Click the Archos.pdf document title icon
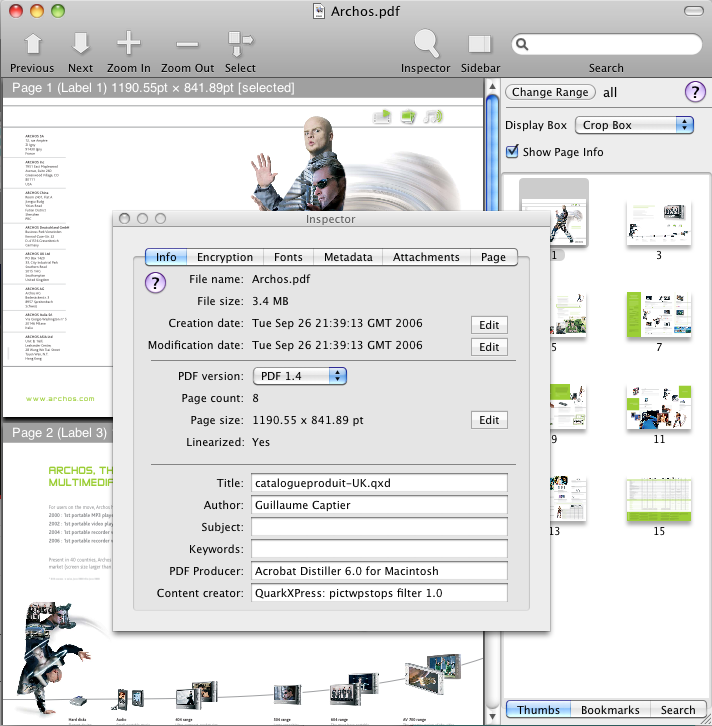Screen dimensions: 712x726 [x=319, y=11]
